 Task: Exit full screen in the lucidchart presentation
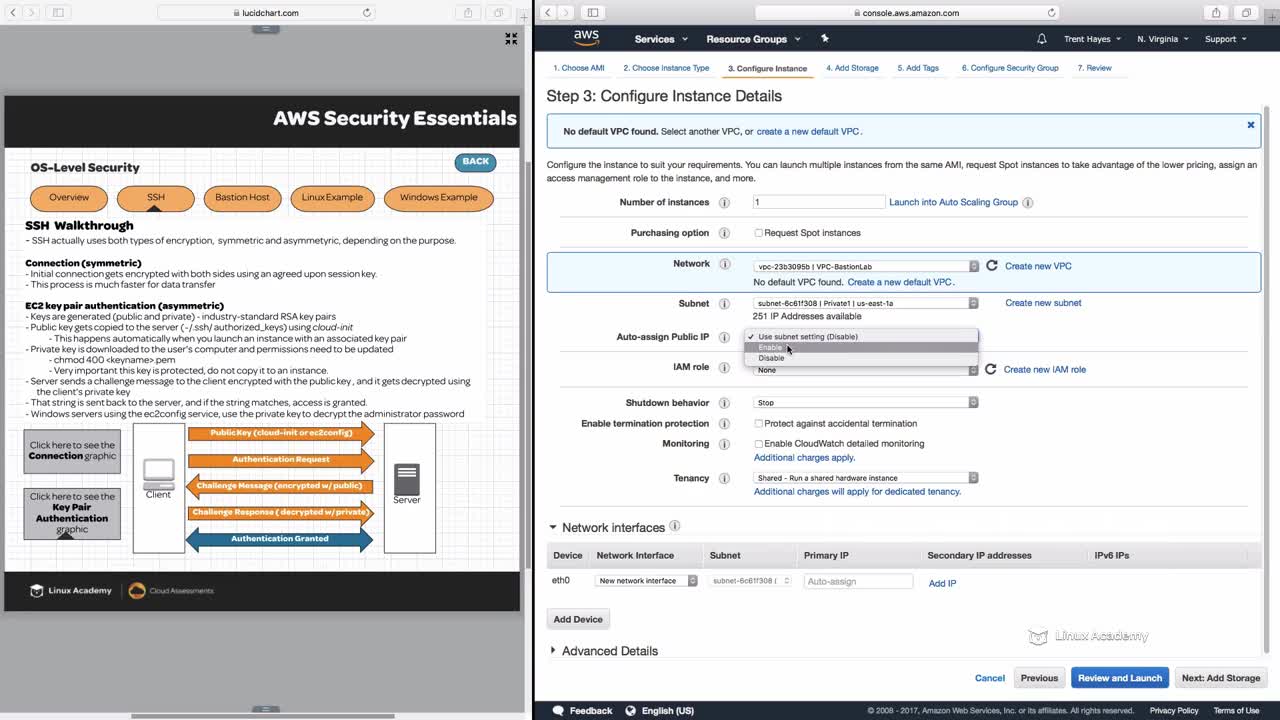511,39
